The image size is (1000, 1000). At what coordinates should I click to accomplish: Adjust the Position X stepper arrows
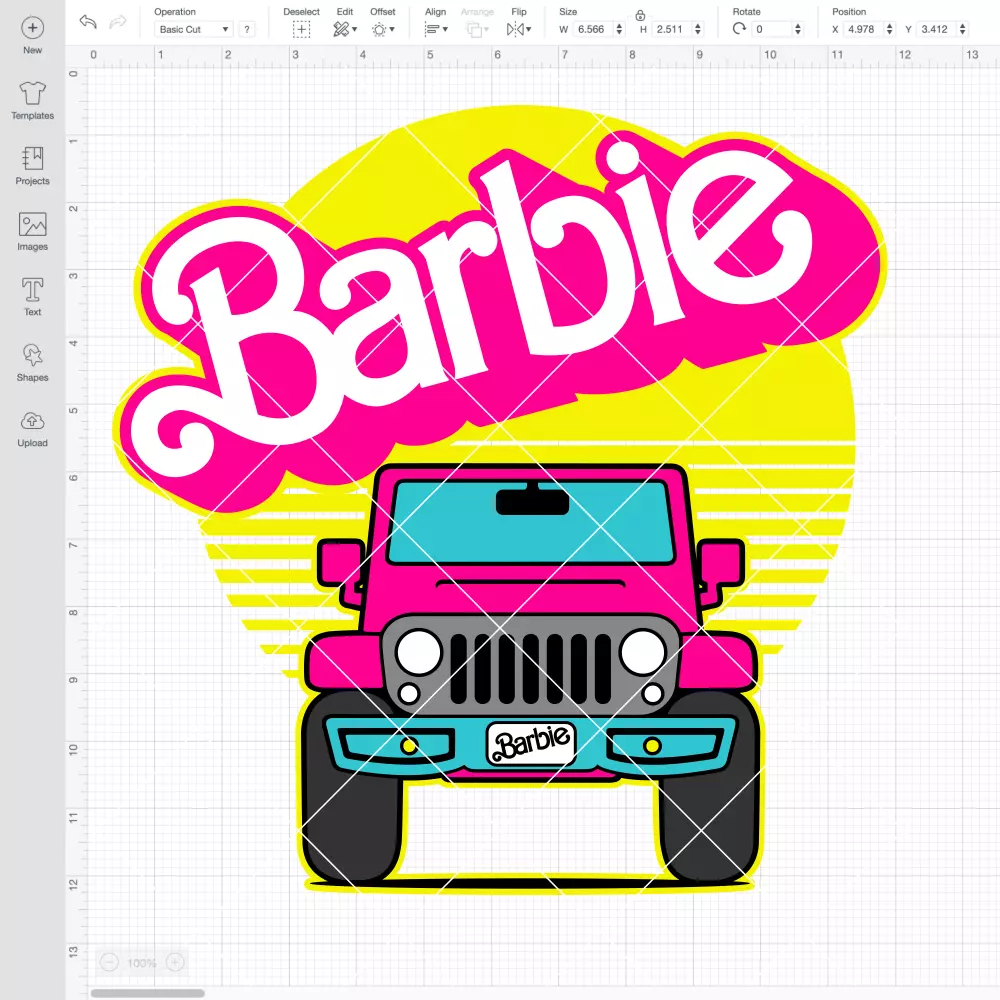pos(890,29)
